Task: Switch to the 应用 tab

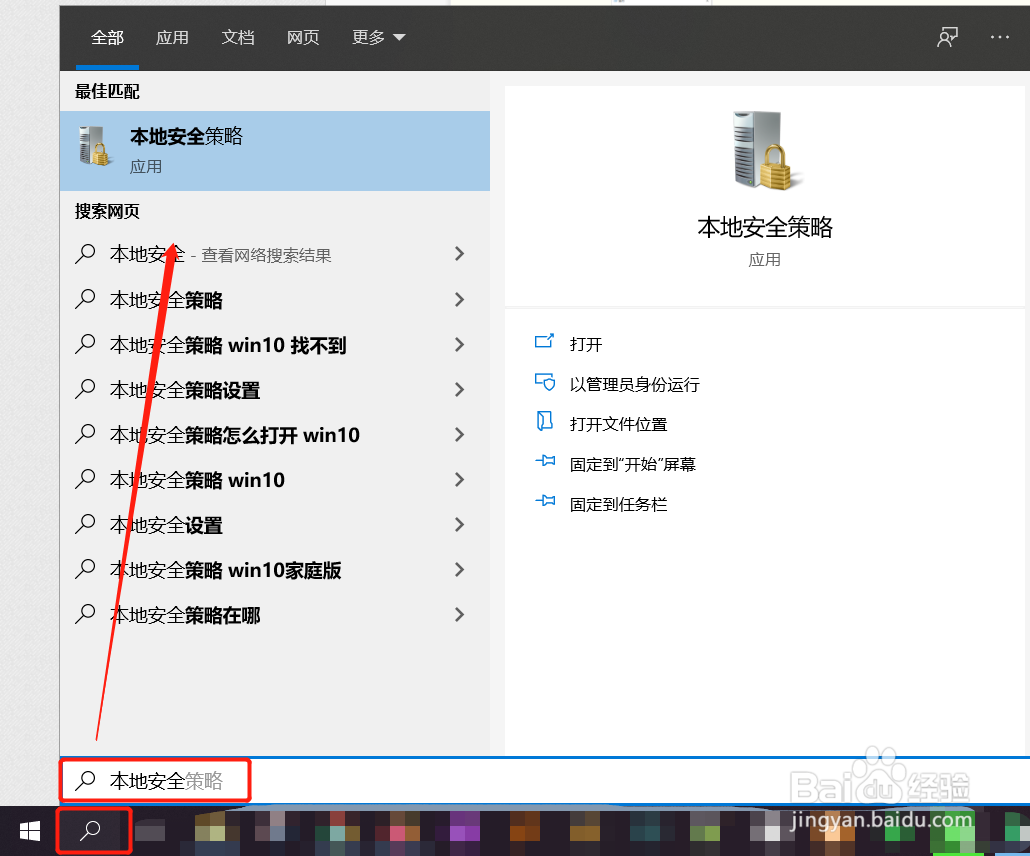Action: pyautogui.click(x=172, y=37)
